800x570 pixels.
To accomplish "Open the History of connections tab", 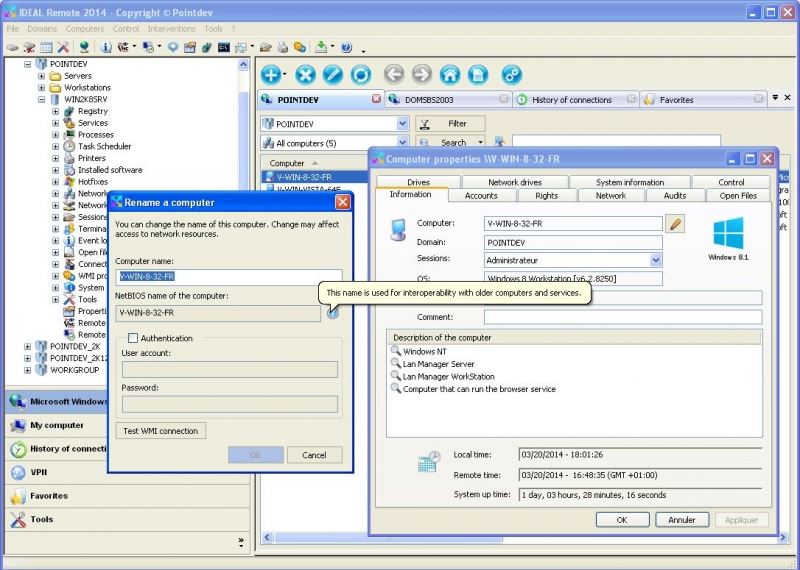I will [x=571, y=100].
